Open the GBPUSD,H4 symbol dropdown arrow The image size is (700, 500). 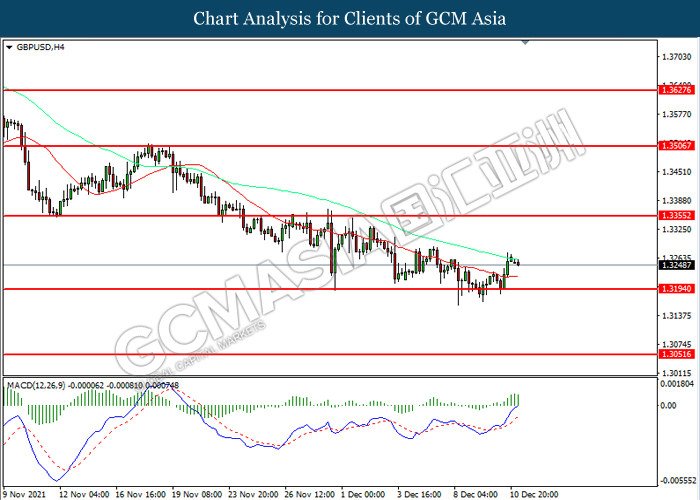(9, 47)
